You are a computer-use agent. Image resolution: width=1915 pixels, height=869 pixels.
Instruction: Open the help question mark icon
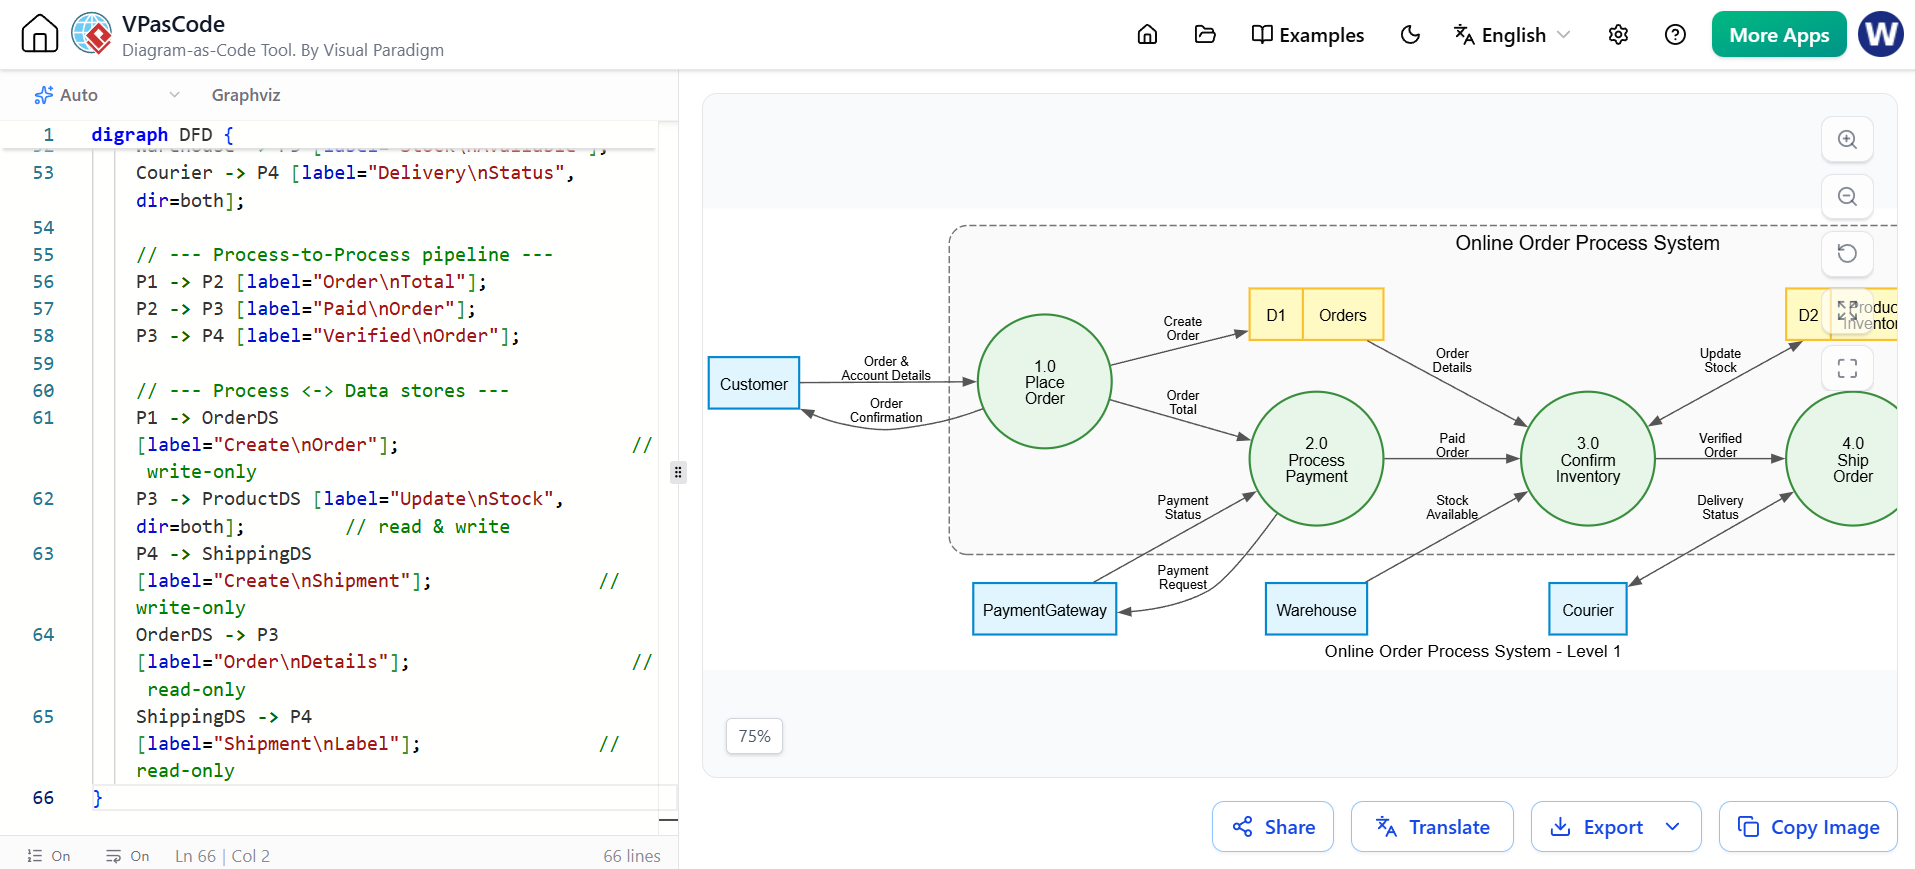[x=1675, y=35]
